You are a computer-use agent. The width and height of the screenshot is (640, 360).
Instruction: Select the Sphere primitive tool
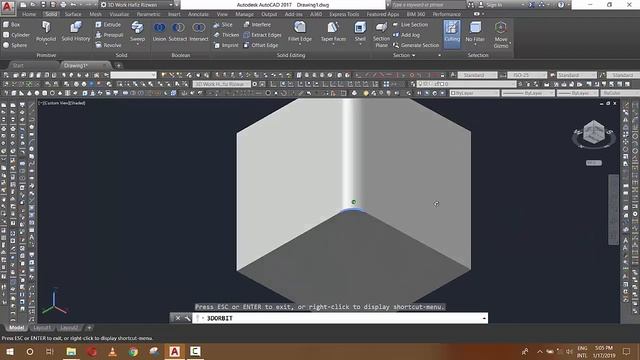(x=15, y=45)
